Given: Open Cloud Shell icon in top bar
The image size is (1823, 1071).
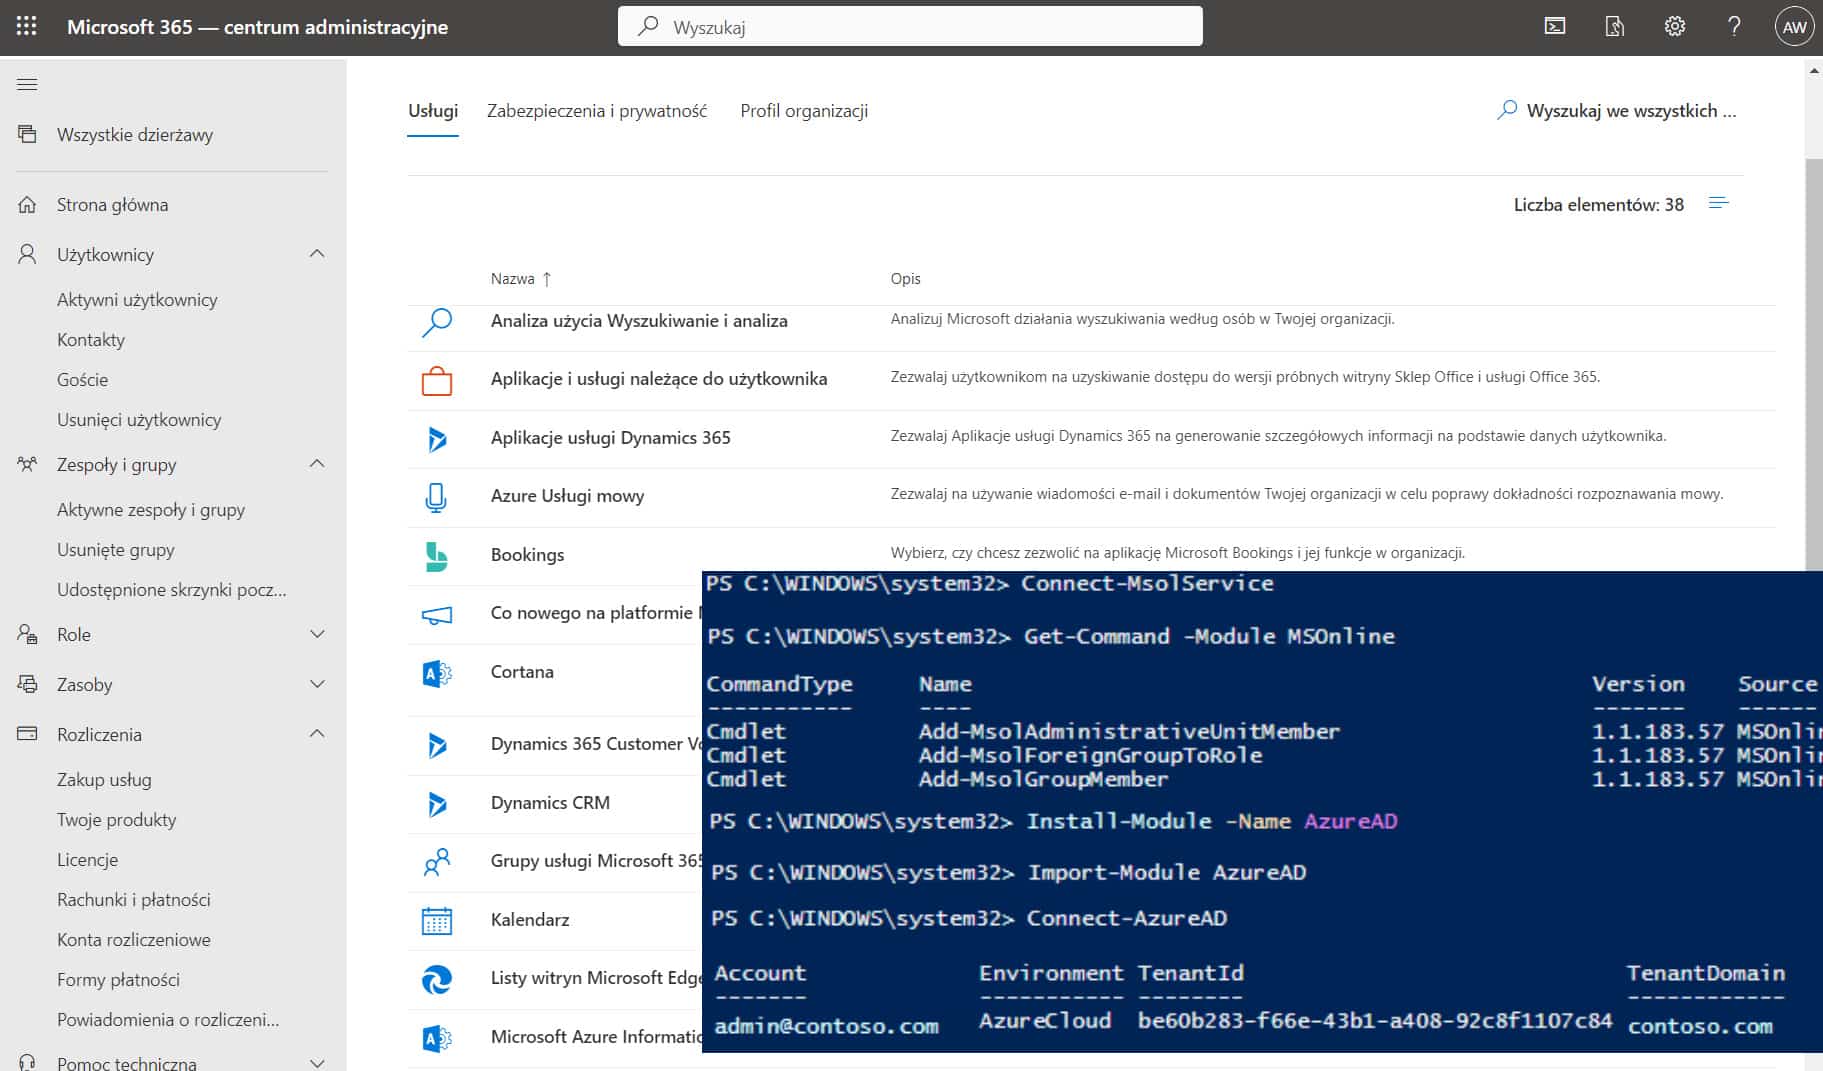Looking at the screenshot, I should pyautogui.click(x=1555, y=27).
